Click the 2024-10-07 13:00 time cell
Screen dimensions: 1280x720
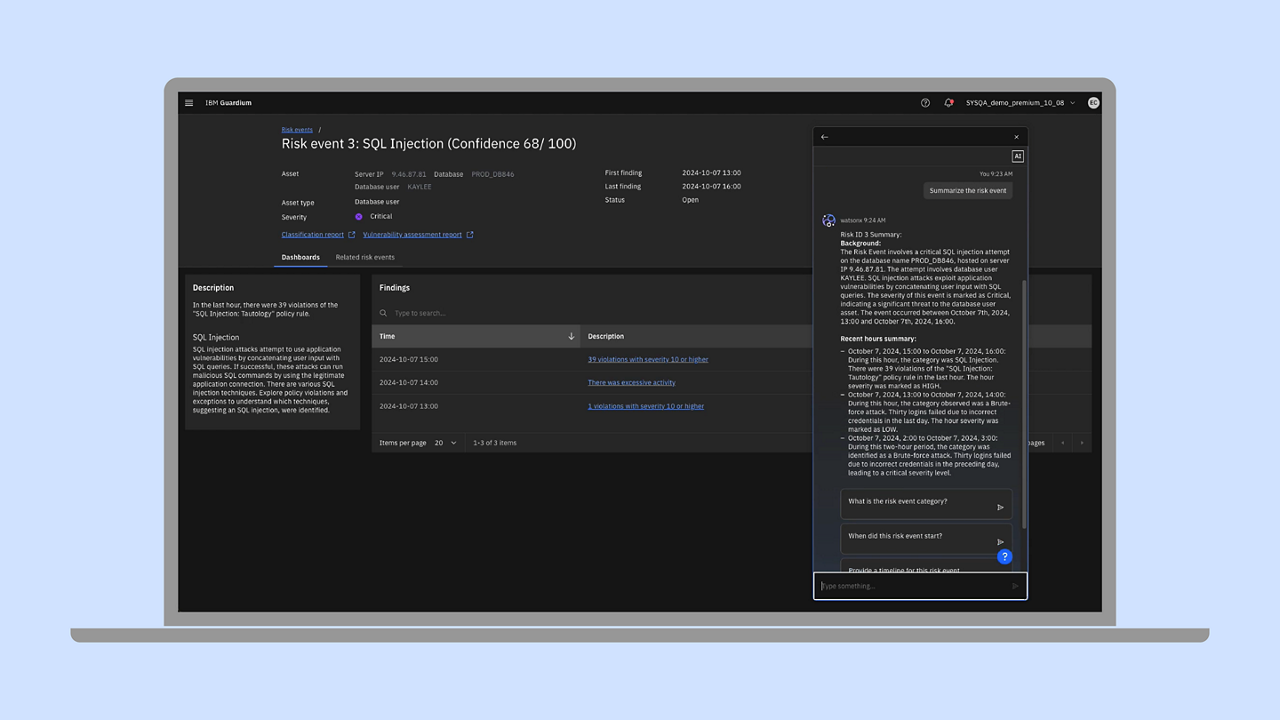408,406
